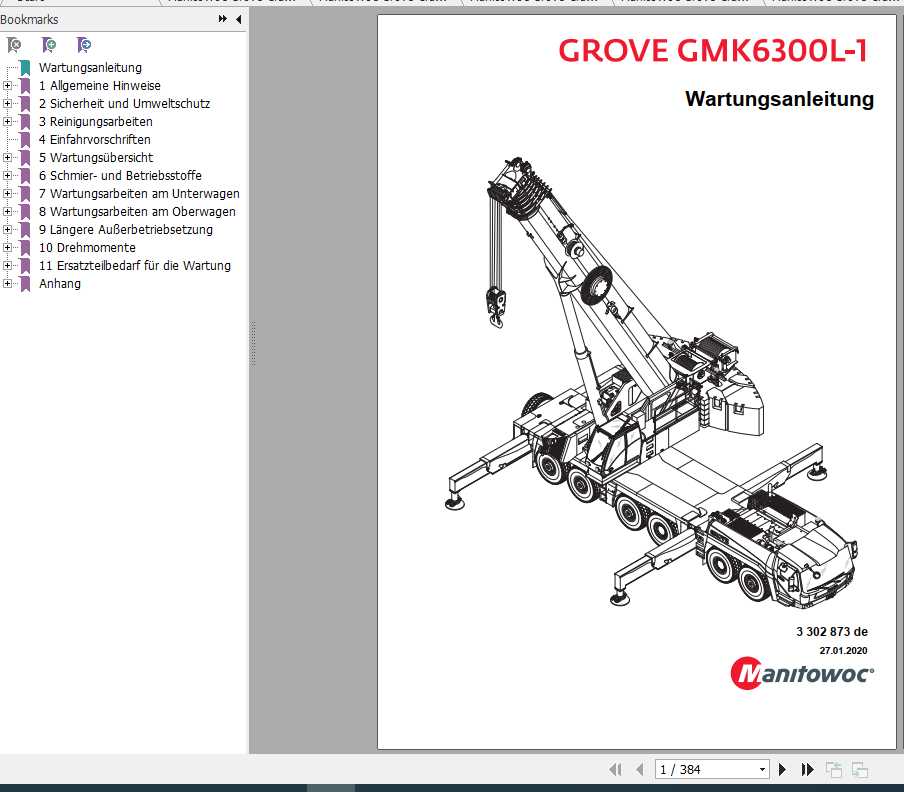This screenshot has height=792, width=904.
Task: Expand the 3 Reinigungsarbeiten bookmark
Action: tap(7, 122)
